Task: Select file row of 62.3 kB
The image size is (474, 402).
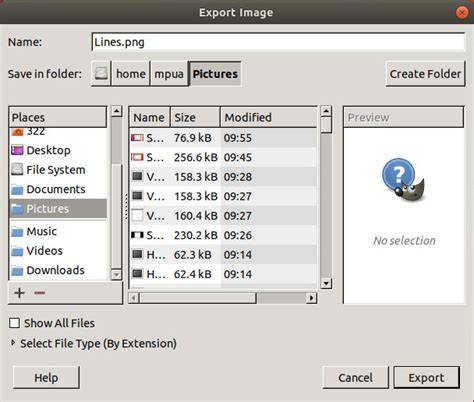Action: pyautogui.click(x=223, y=255)
